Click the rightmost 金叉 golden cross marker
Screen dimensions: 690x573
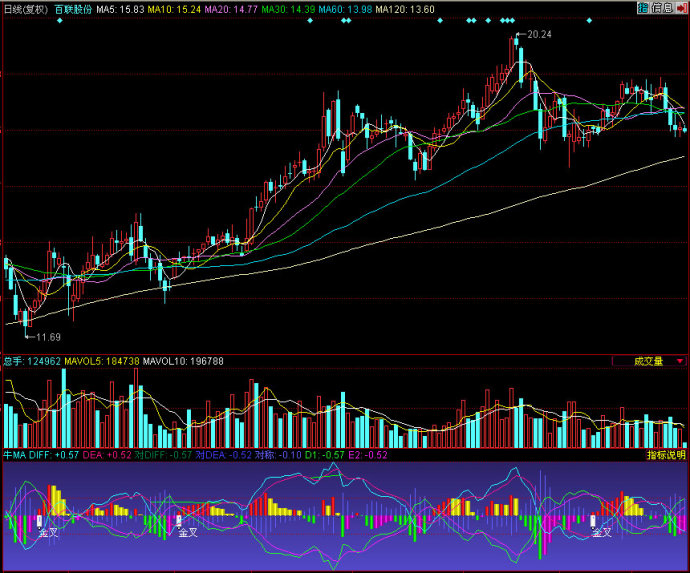[x=602, y=533]
